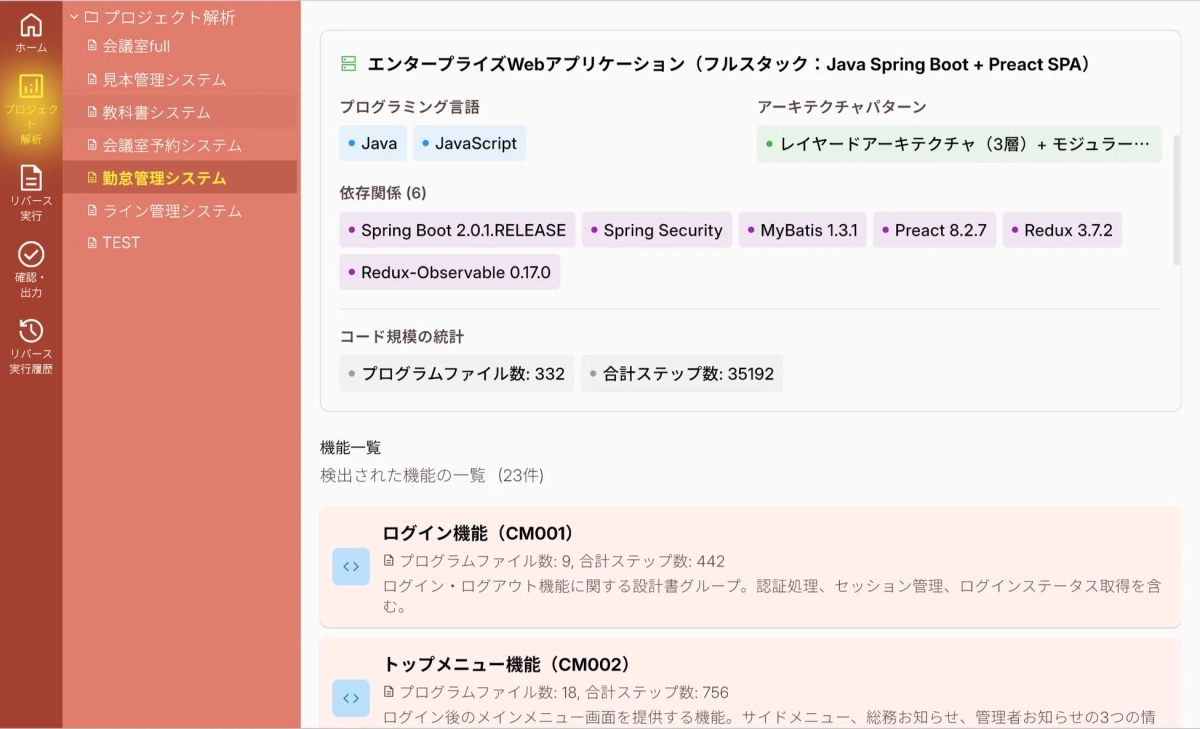Select ライン管理システム from the list
Screen dimensions: 1200x729
pyautogui.click(x=161, y=210)
